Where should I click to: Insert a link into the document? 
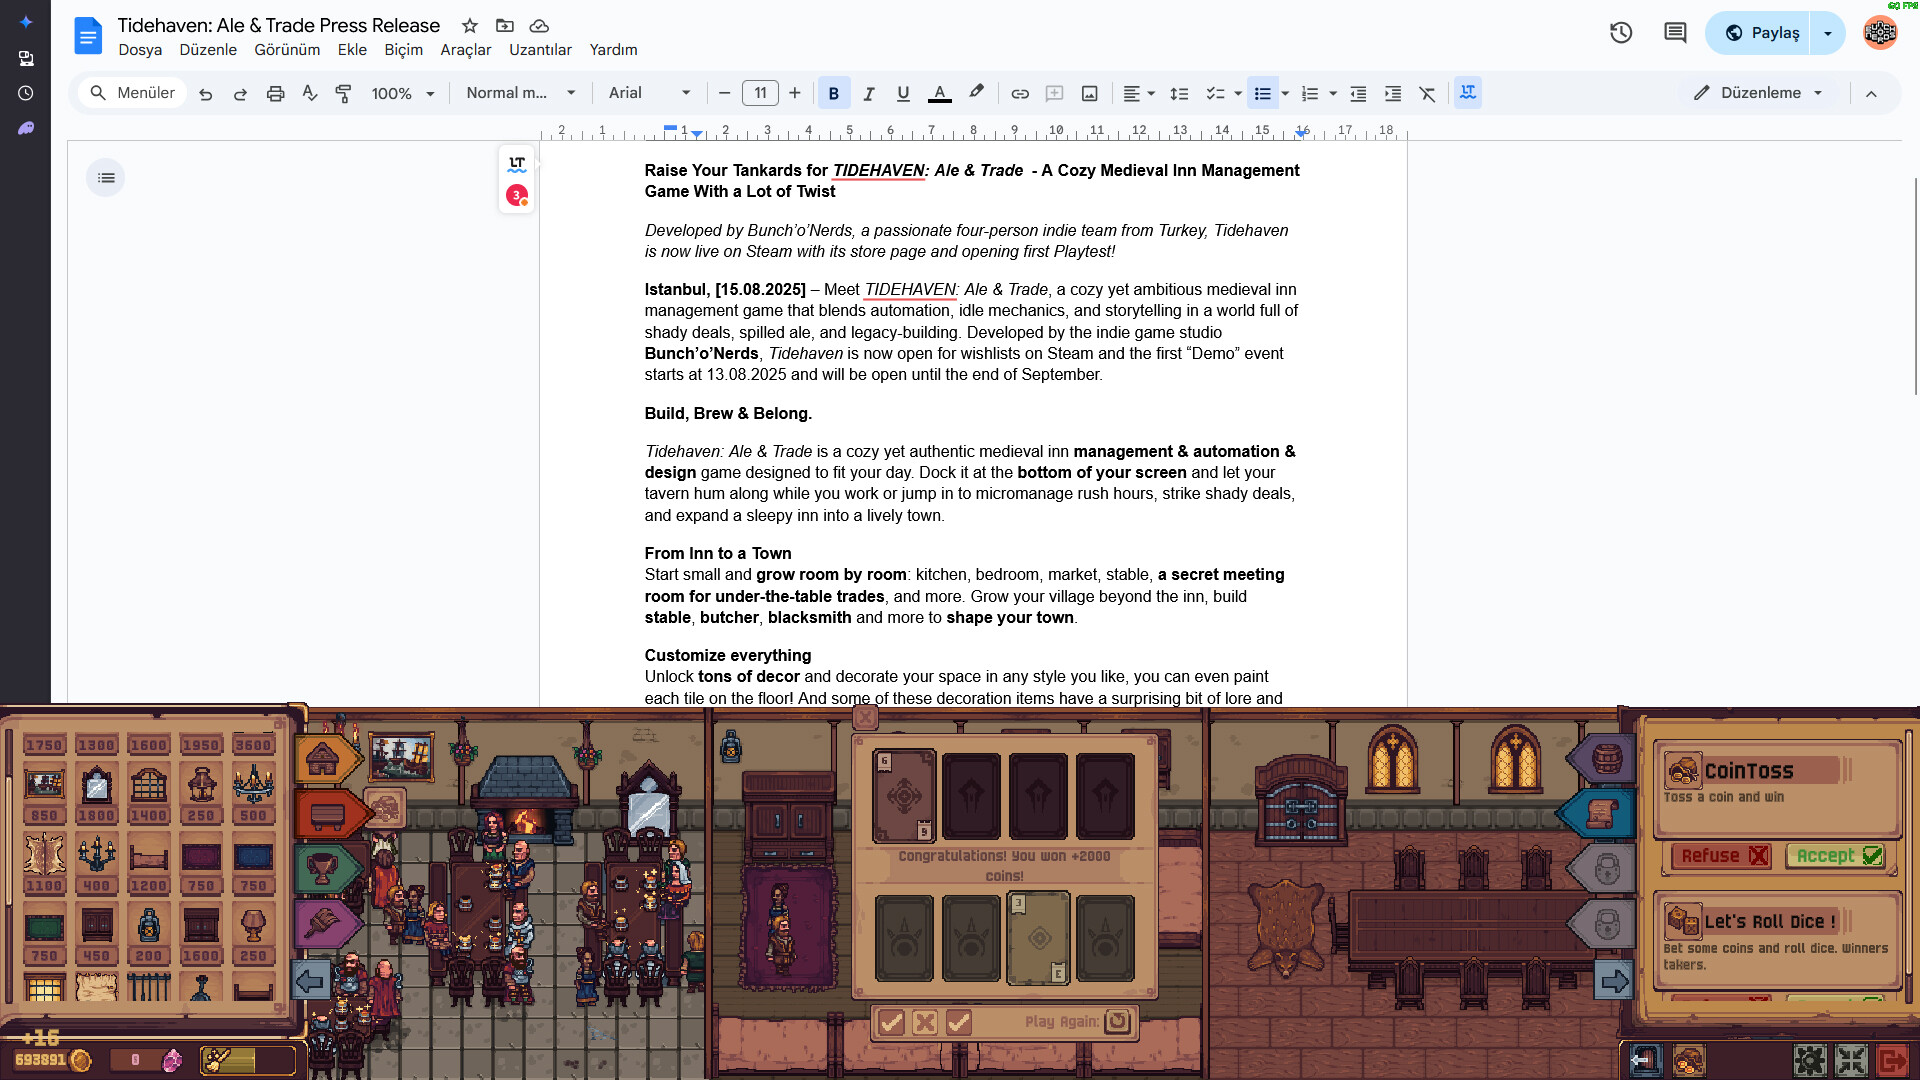pos(1019,93)
